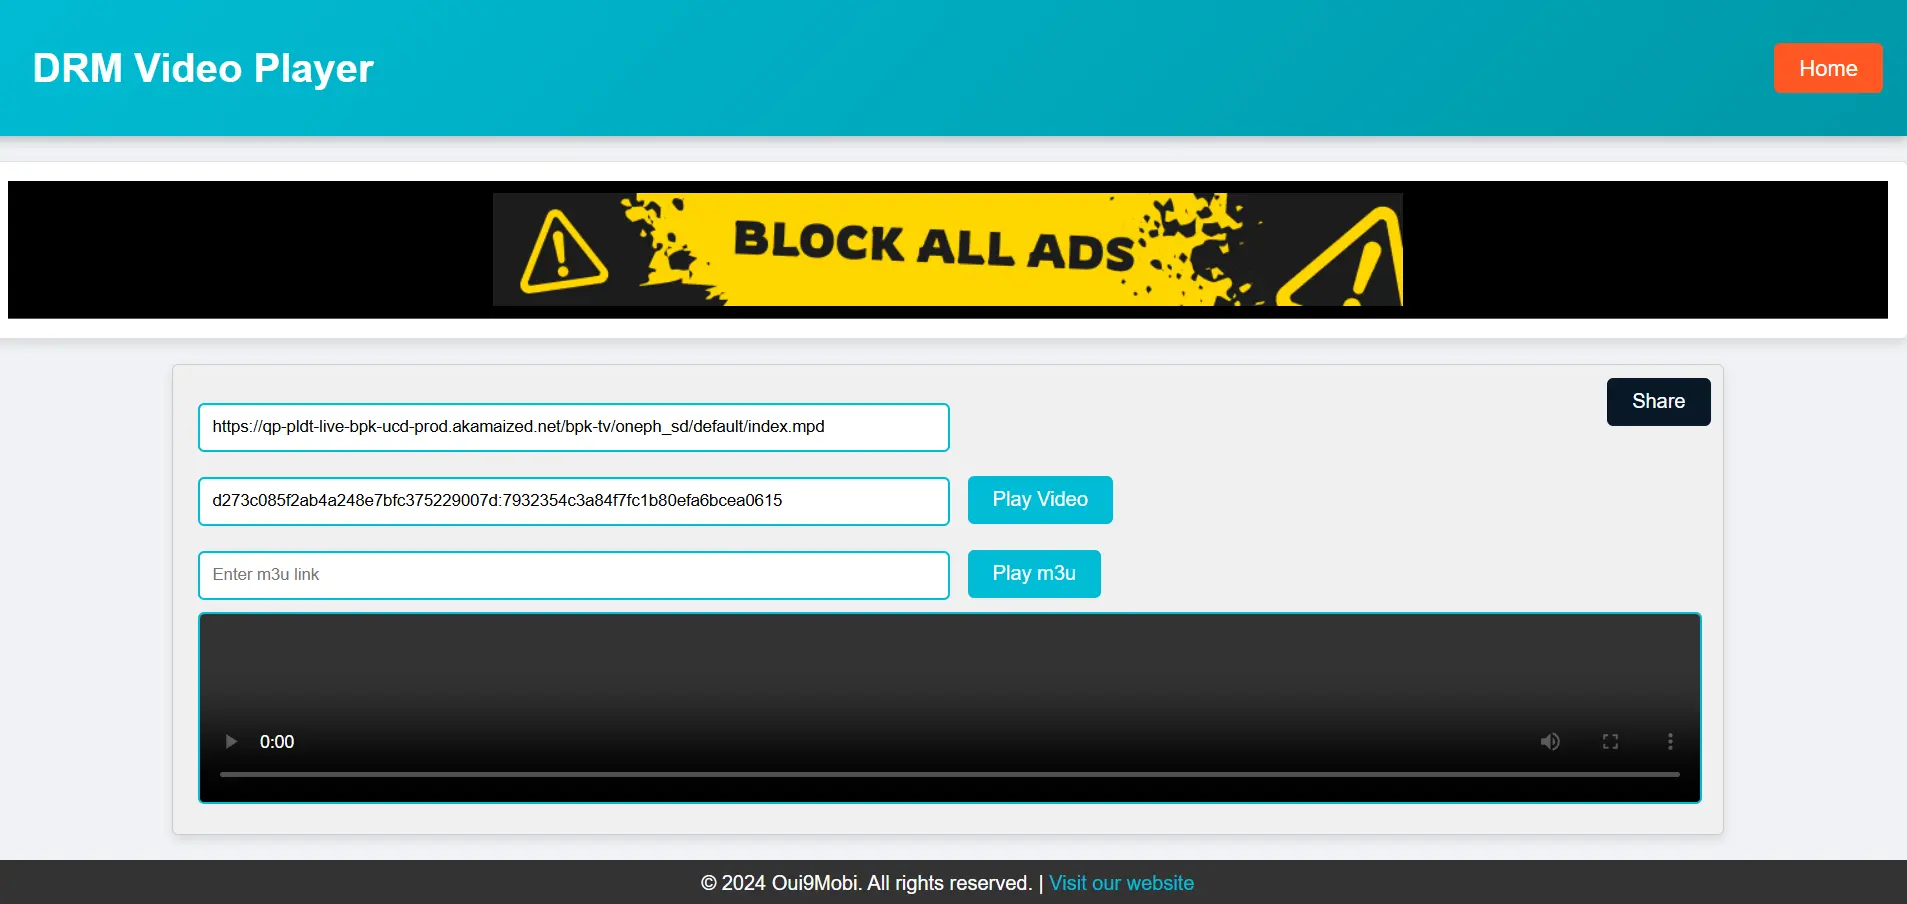Follow the Visit our website link
1907x904 pixels.
coord(1121,883)
